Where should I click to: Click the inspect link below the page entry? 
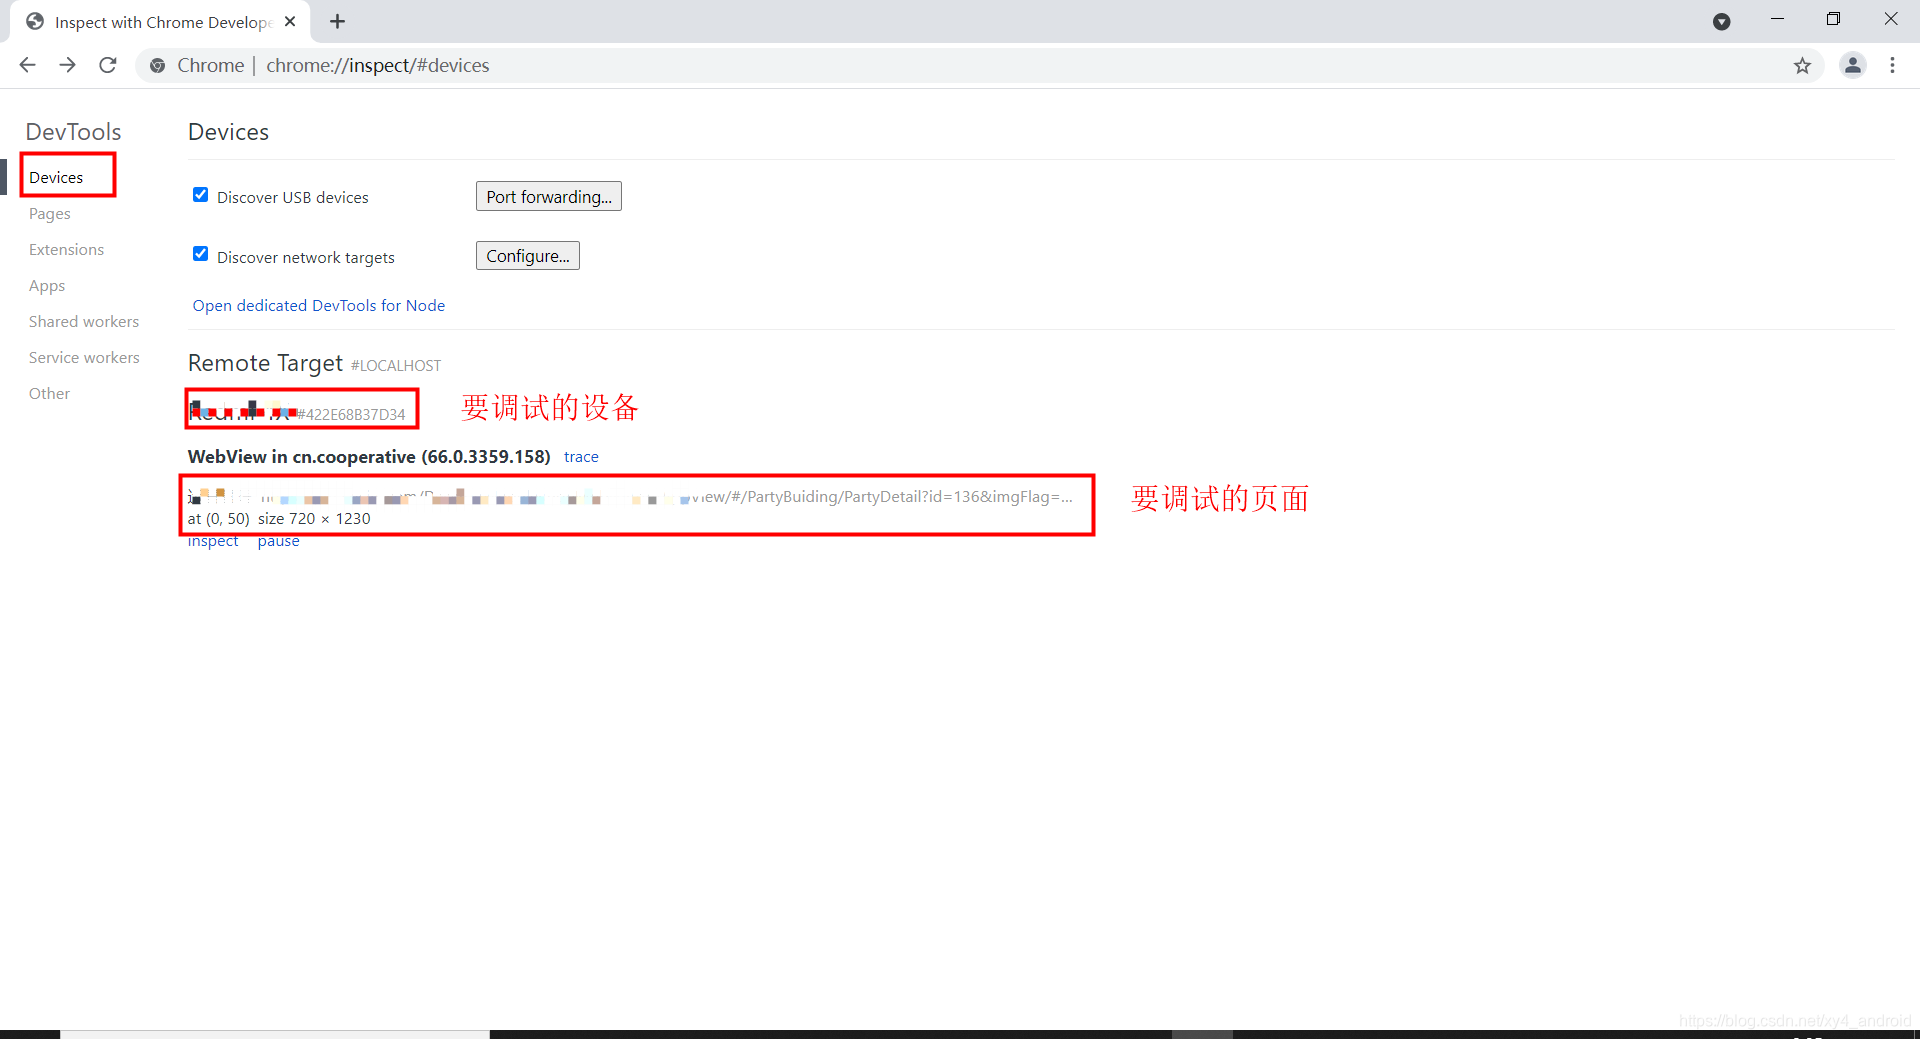[x=212, y=540]
